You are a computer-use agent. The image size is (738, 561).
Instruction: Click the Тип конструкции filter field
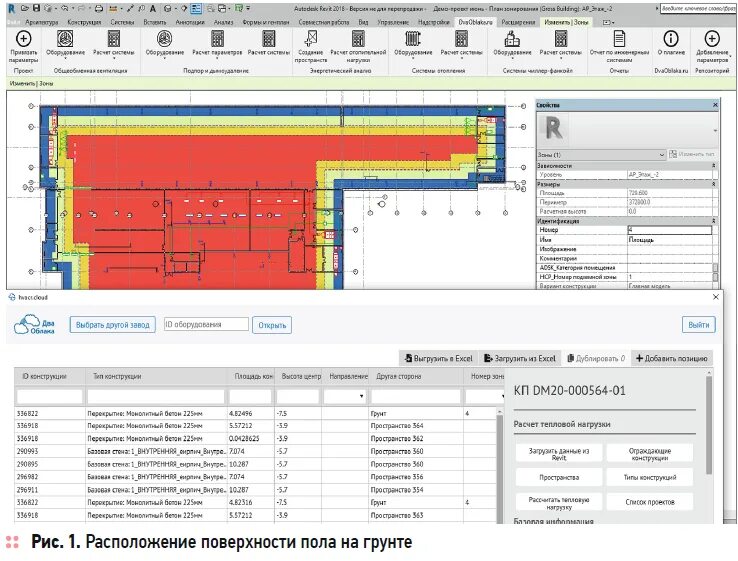coord(156,396)
